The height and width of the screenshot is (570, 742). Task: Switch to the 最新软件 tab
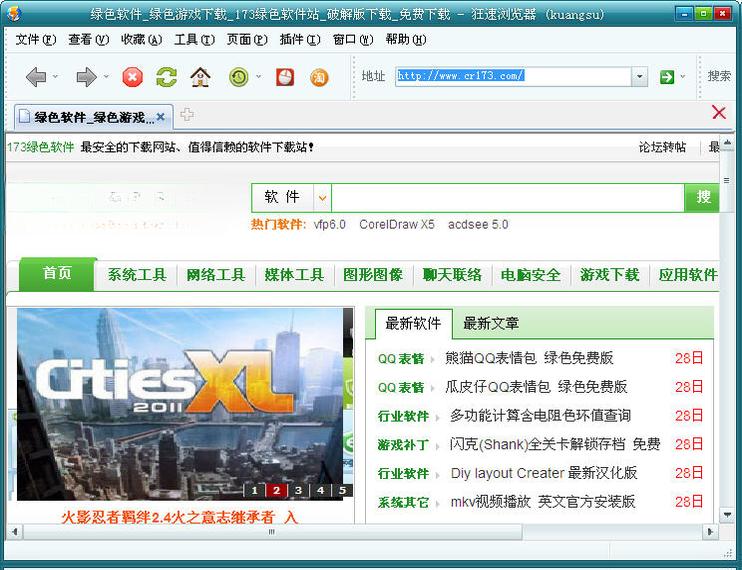(413, 324)
